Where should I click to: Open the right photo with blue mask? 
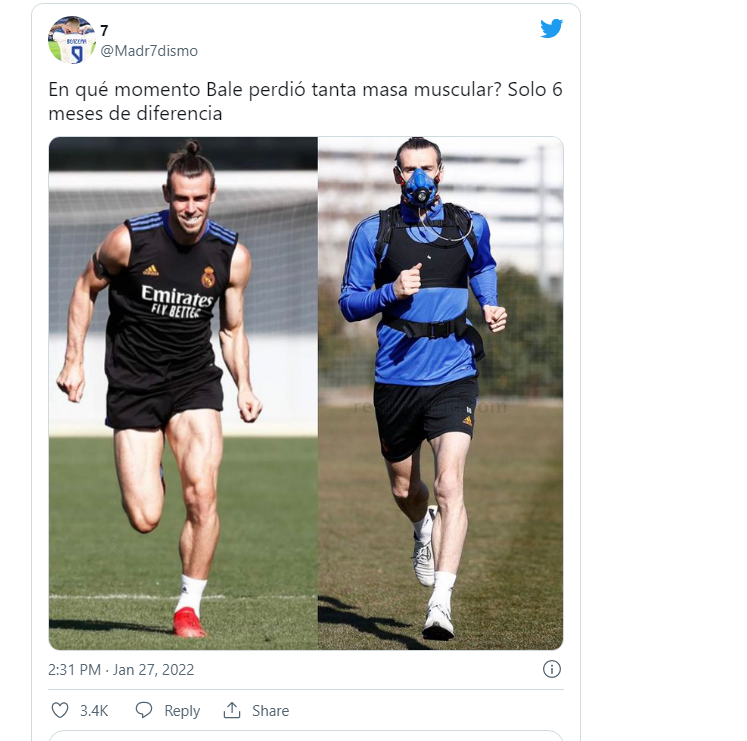[441, 393]
